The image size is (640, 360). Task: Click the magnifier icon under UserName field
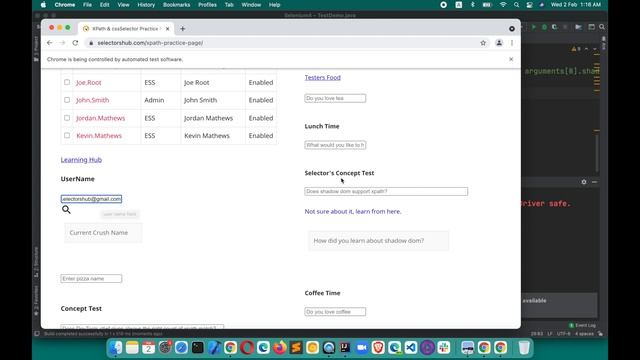pyautogui.click(x=66, y=209)
